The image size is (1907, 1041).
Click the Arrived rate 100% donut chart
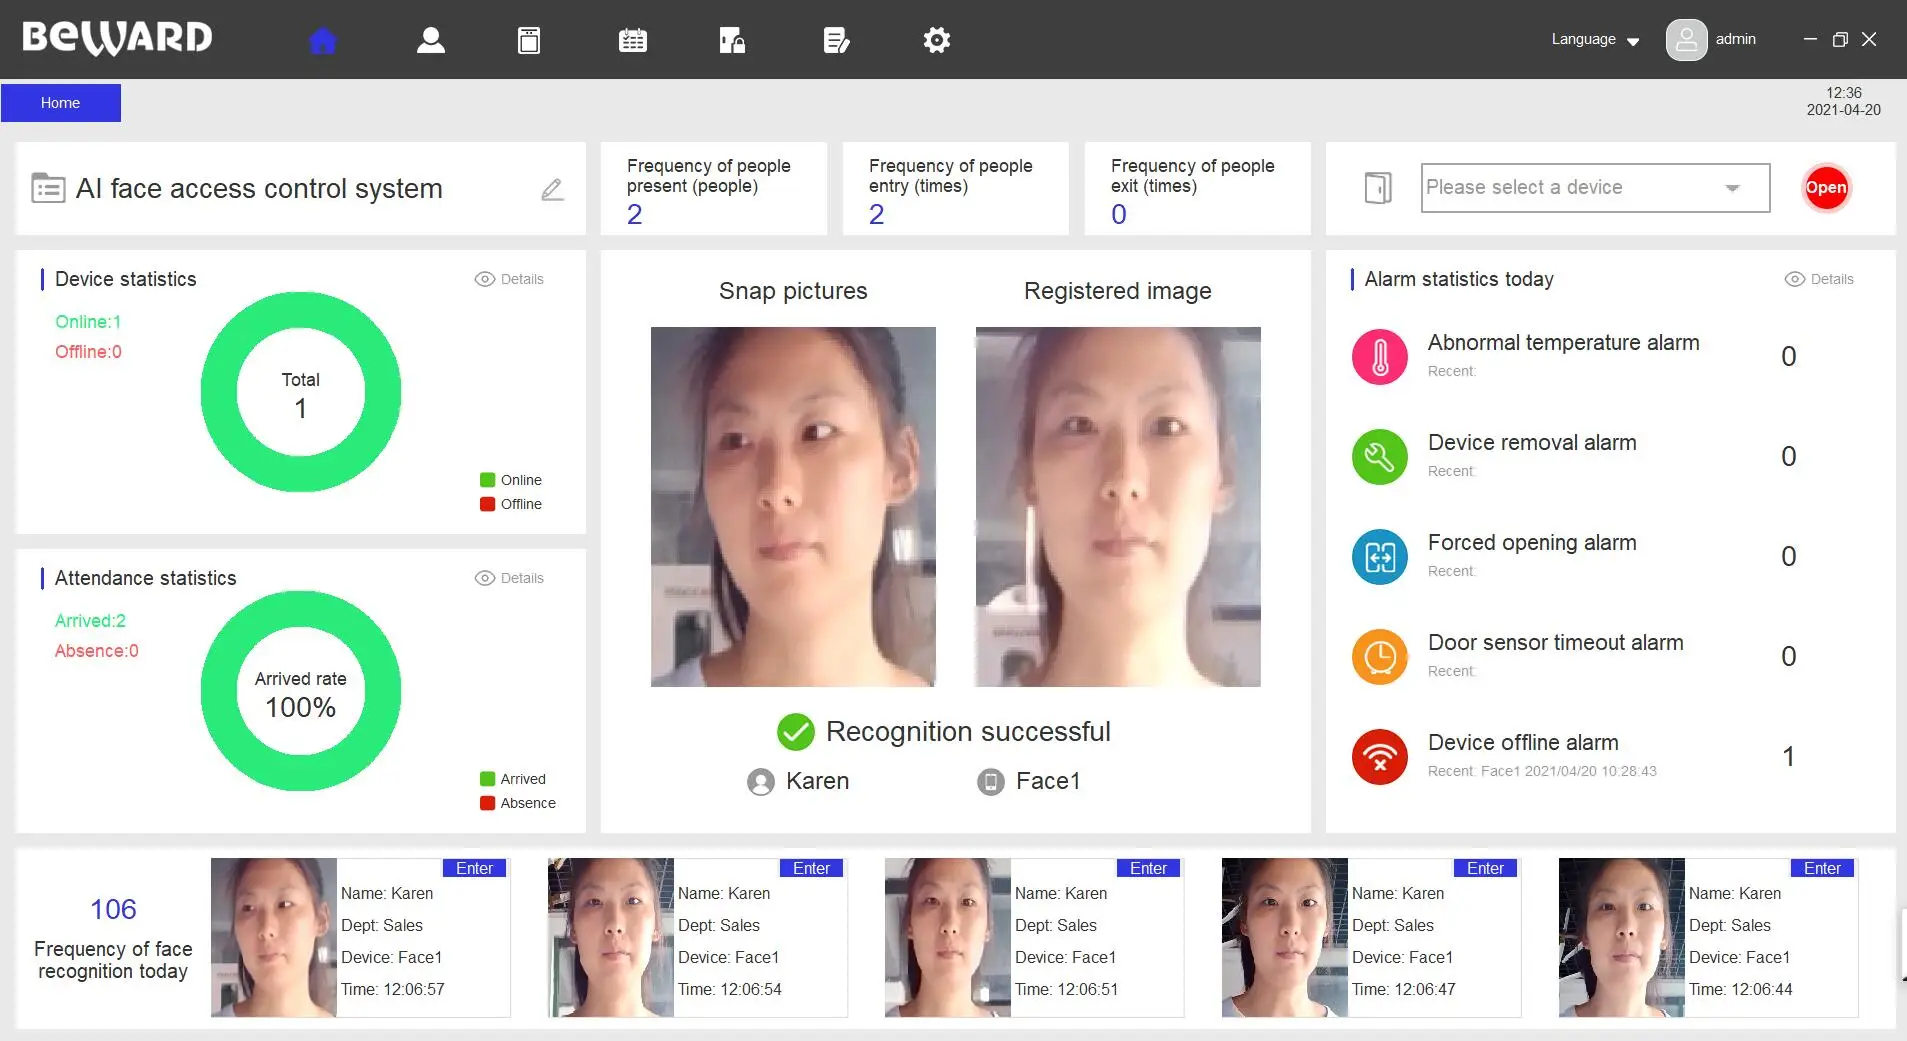pos(301,691)
